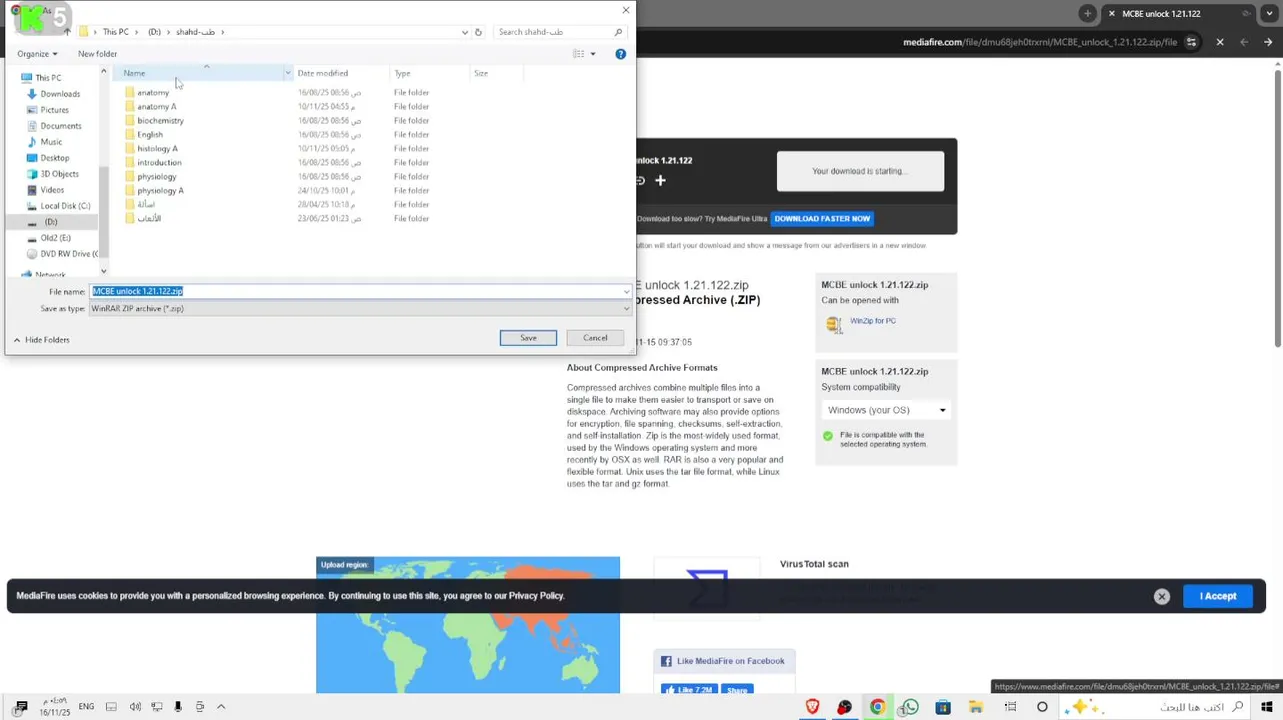Click Facebook Share button
The height and width of the screenshot is (720, 1283).
click(737, 689)
